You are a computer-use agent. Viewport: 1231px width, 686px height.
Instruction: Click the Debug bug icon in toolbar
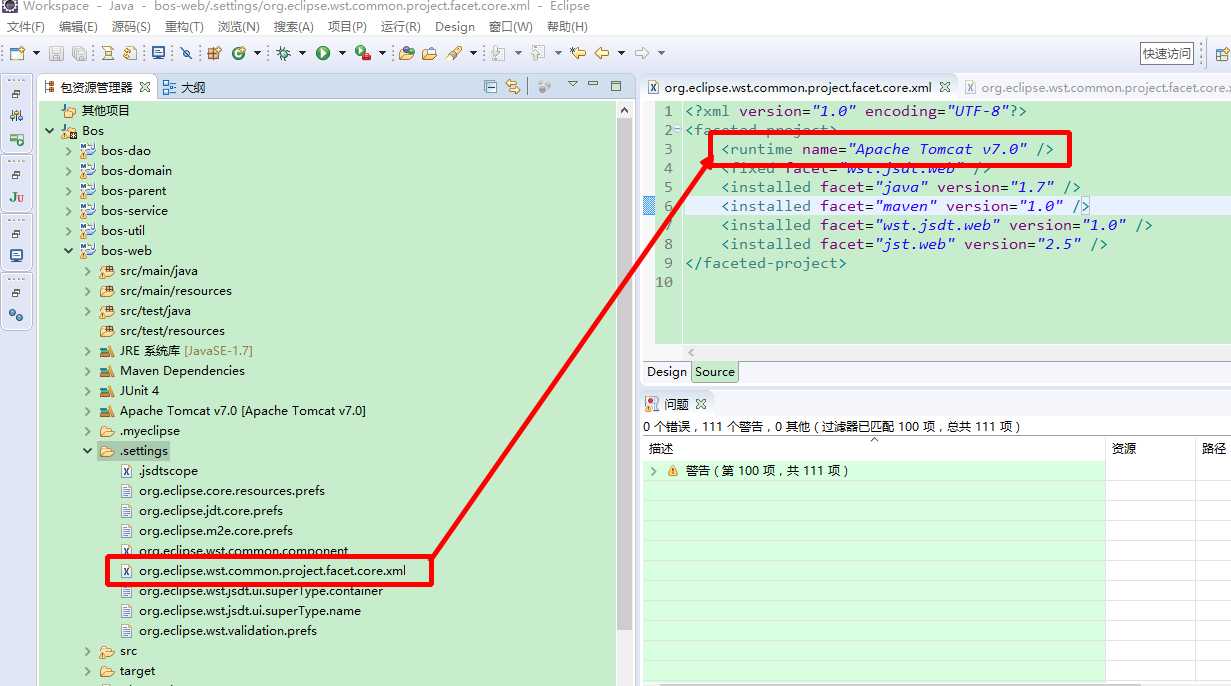click(284, 53)
